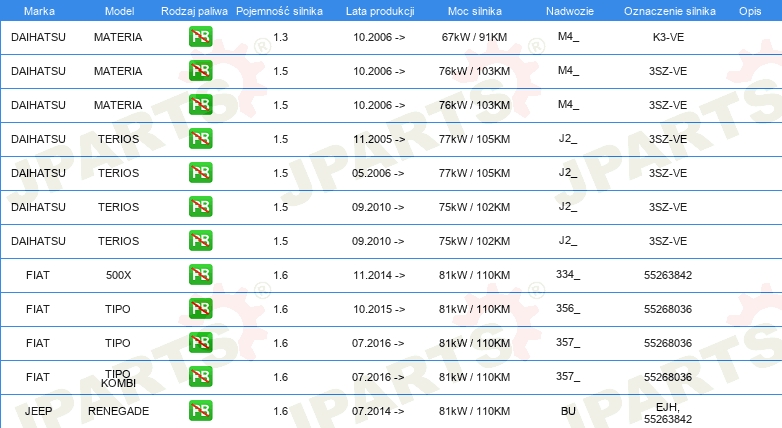782x428 pixels.
Task: Click the fuel icon in the Tipo 356_ row
Action: click(200, 309)
